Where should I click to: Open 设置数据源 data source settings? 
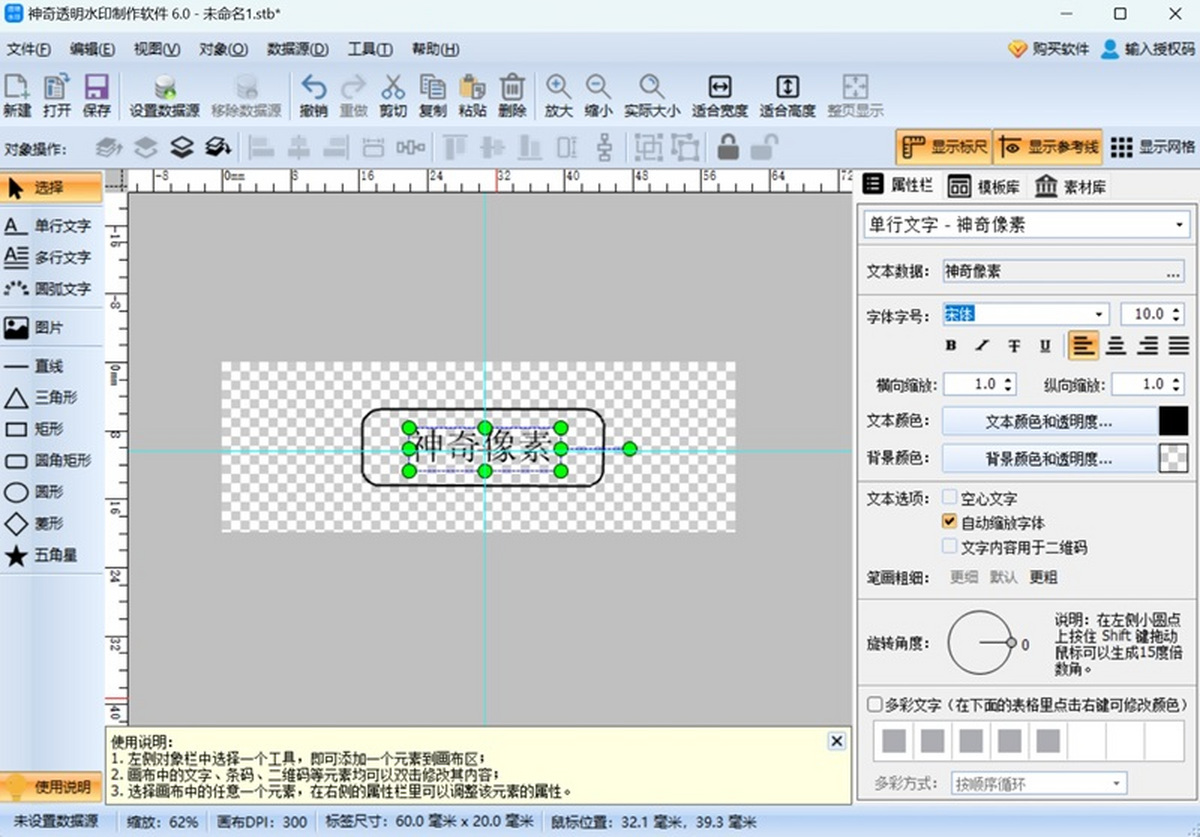pos(165,96)
